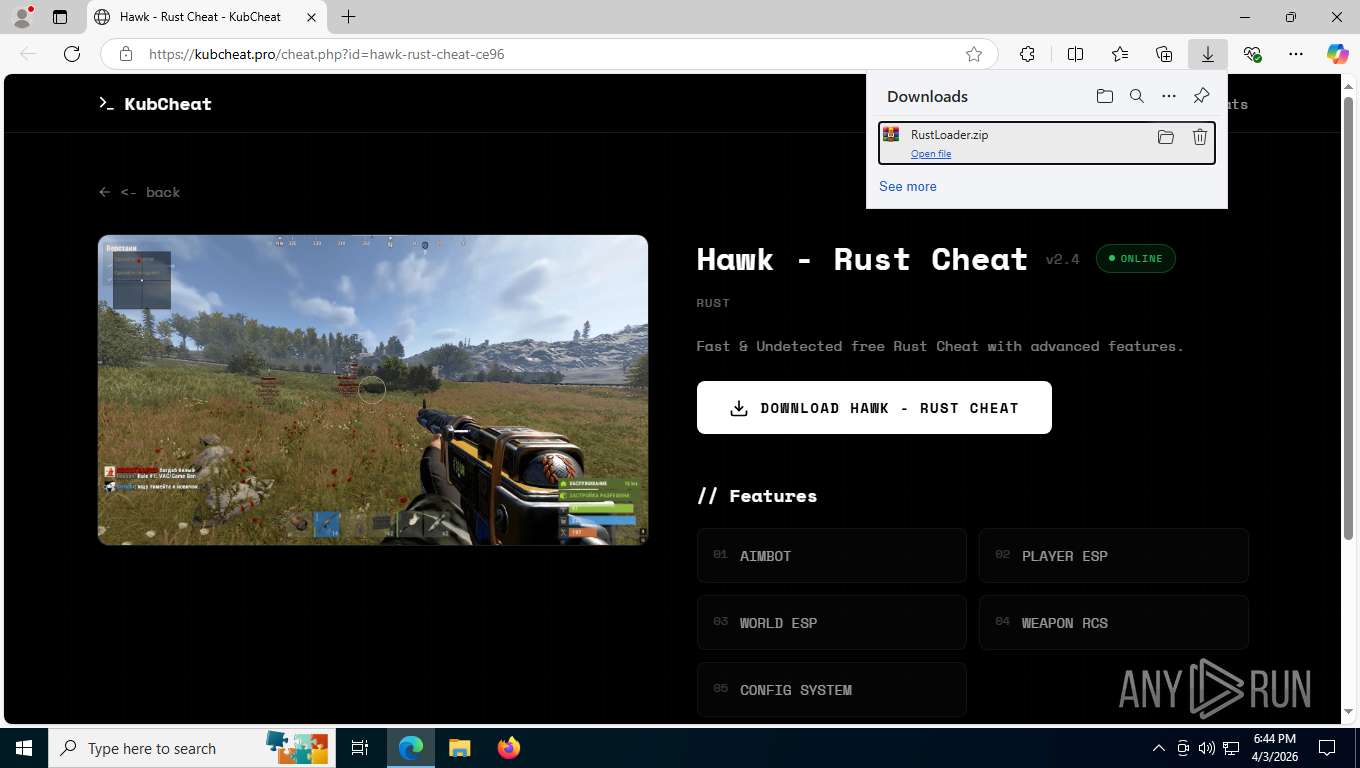This screenshot has height=768, width=1360.
Task: Click See more in Downloads
Action: 908,186
